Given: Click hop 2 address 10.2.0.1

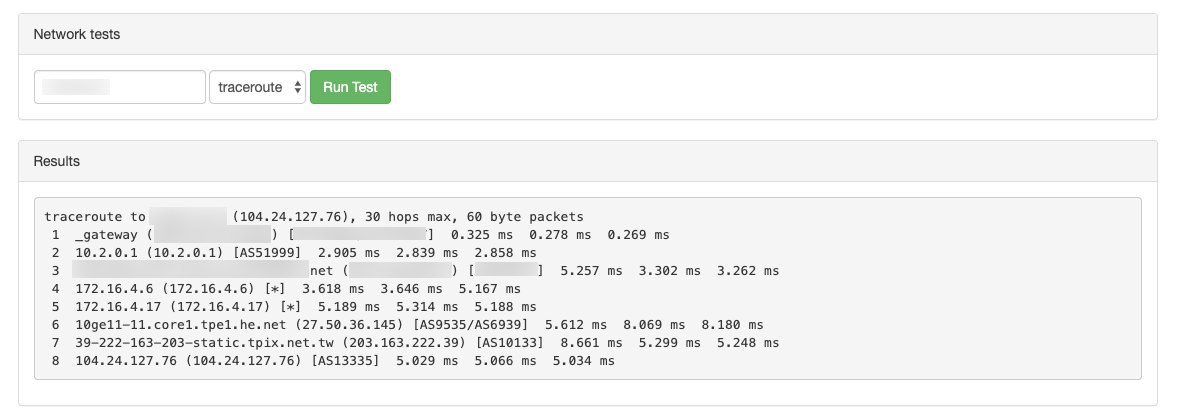Looking at the screenshot, I should click(x=107, y=253).
